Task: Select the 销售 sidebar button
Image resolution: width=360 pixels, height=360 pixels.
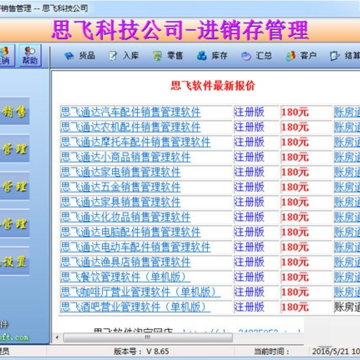Action: pos(14,111)
